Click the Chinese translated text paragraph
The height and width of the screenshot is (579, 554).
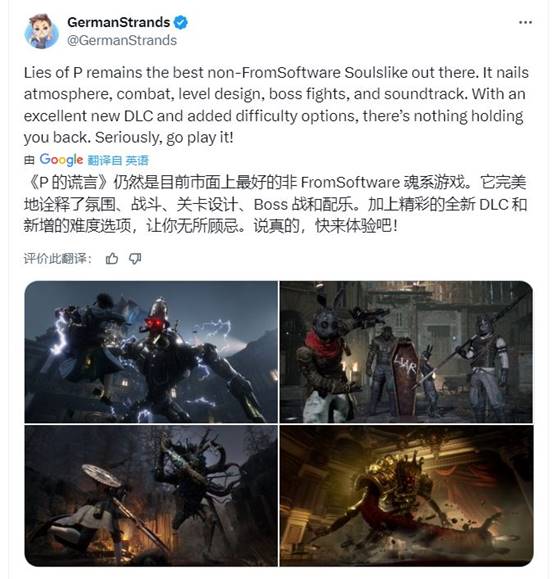275,204
